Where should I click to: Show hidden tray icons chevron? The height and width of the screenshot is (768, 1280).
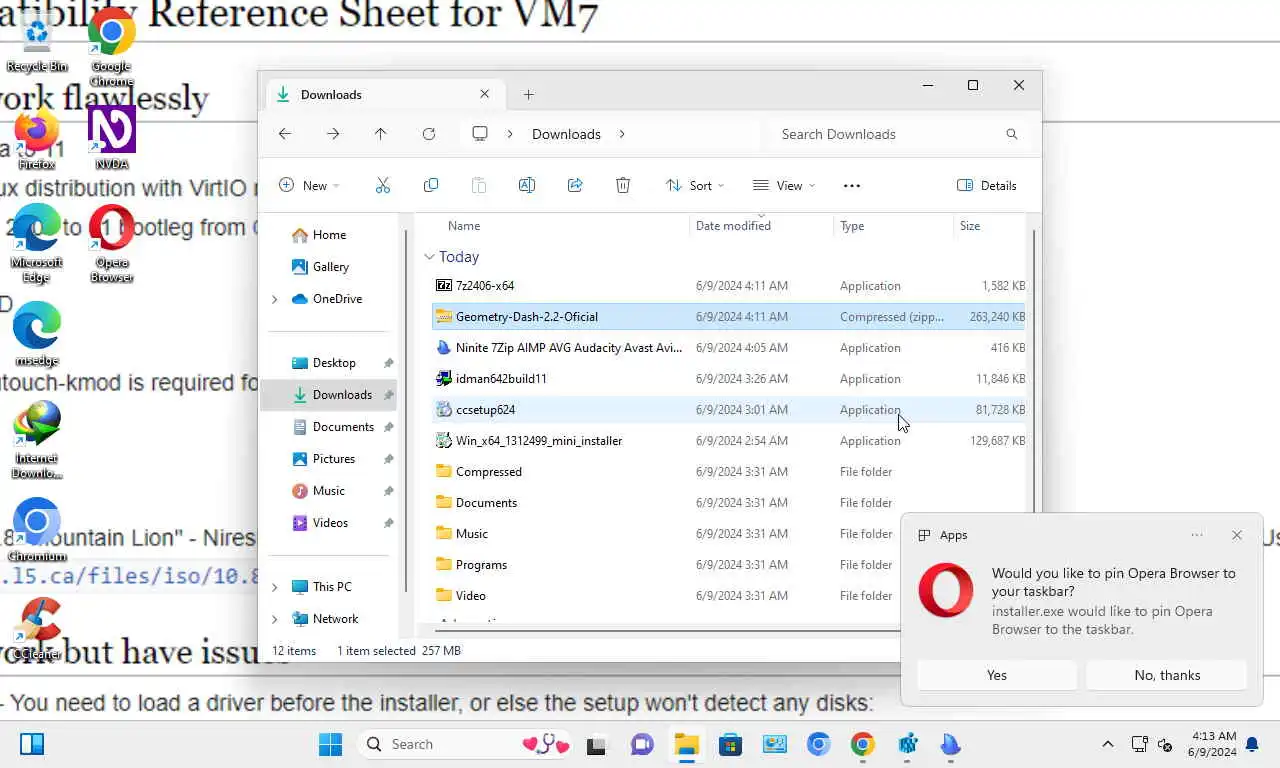pos(1108,744)
